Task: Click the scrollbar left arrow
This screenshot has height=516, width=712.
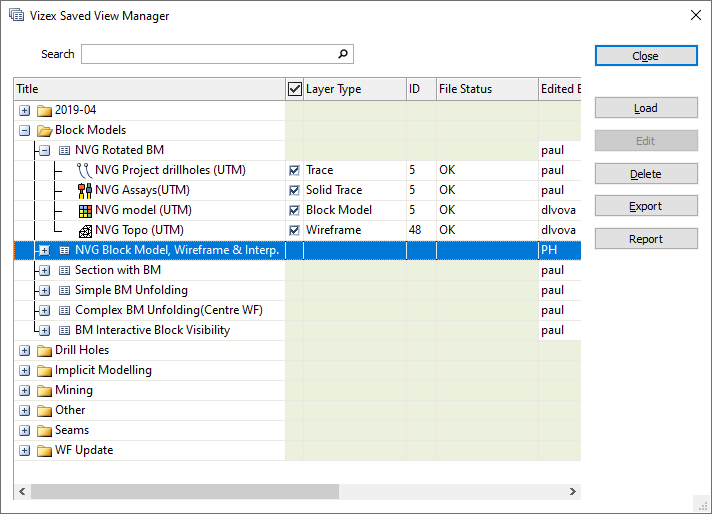Action: tap(22, 491)
